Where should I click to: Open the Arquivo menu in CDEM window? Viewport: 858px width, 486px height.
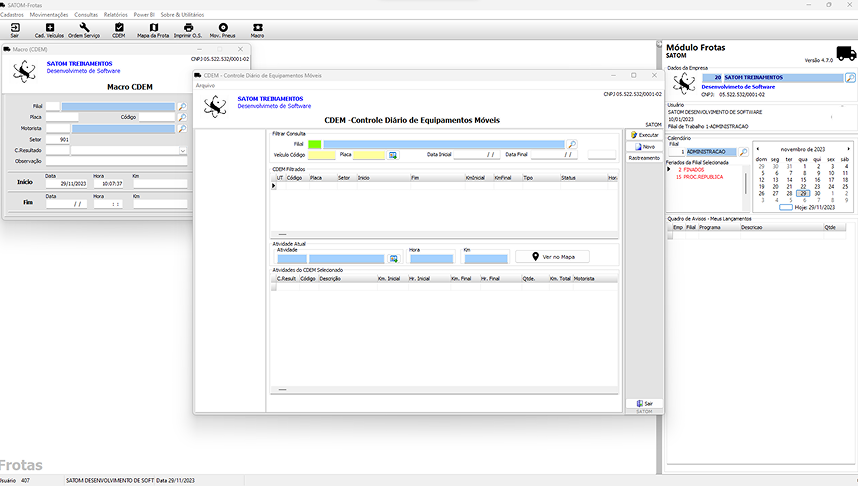(205, 85)
